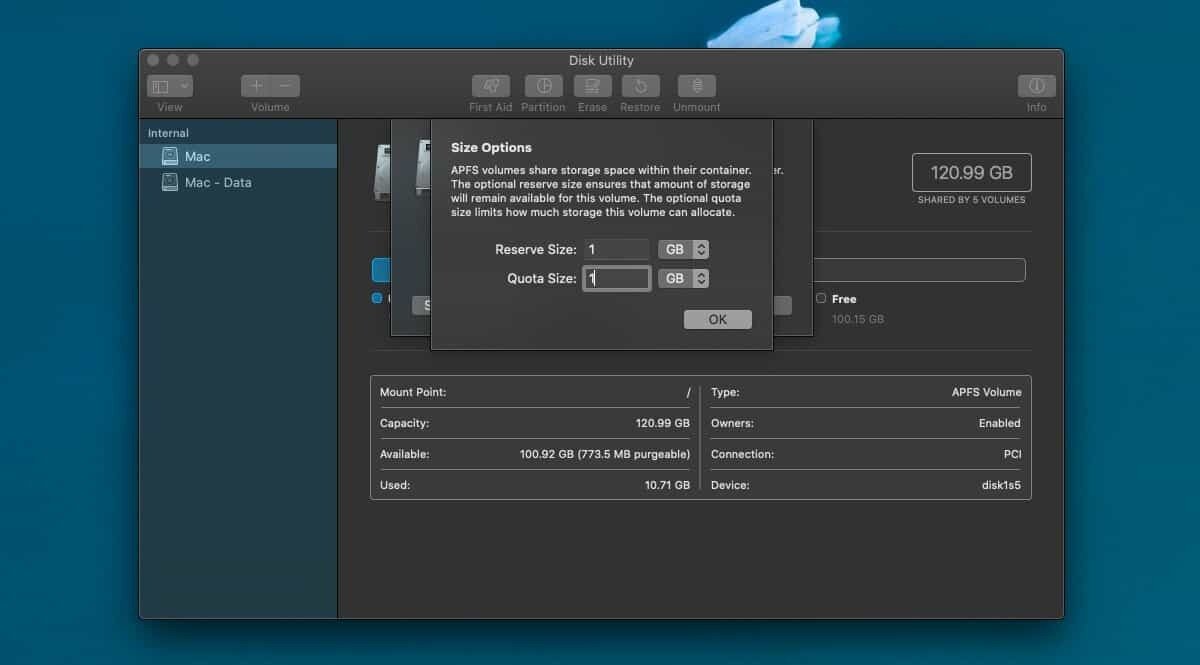Select Mac - Data volume in sidebar
Image resolution: width=1200 pixels, height=665 pixels.
[x=217, y=183]
